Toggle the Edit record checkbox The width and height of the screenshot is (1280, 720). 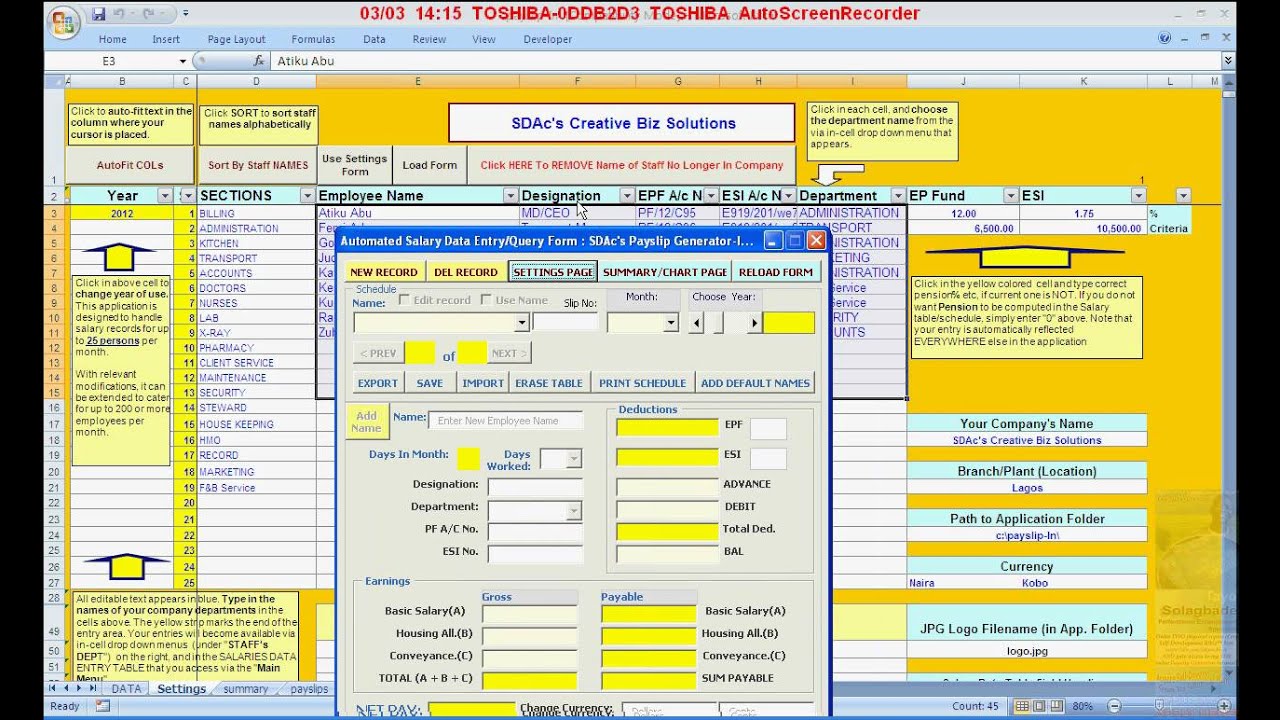[404, 299]
